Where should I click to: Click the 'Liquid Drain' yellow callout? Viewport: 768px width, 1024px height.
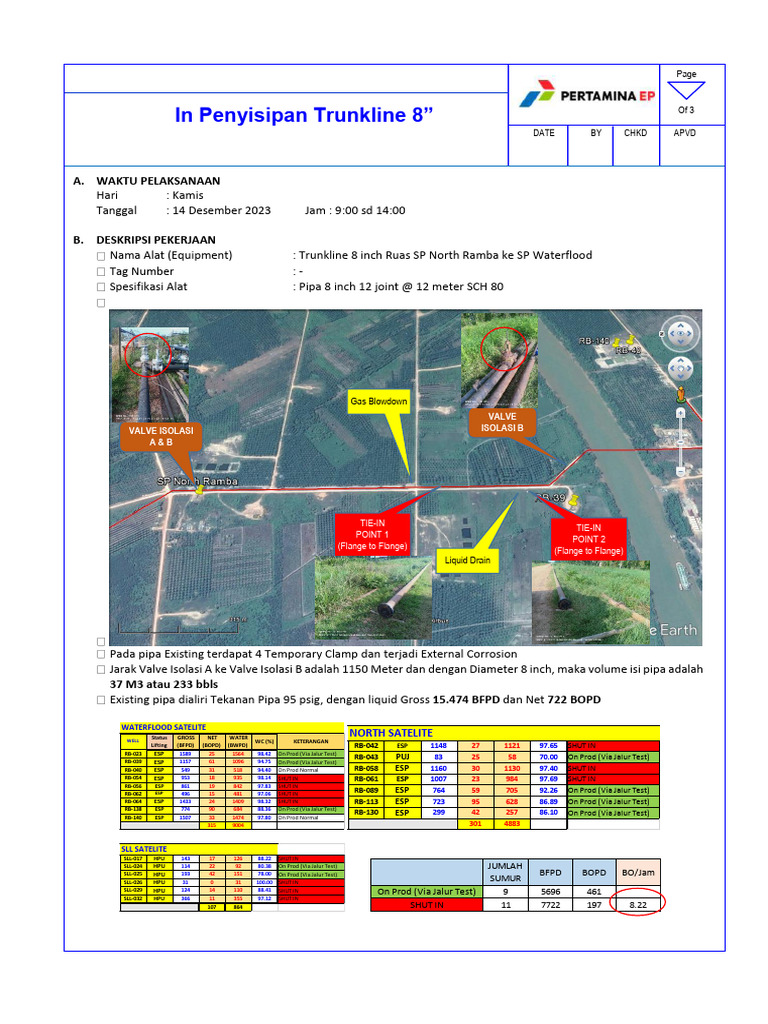(467, 560)
